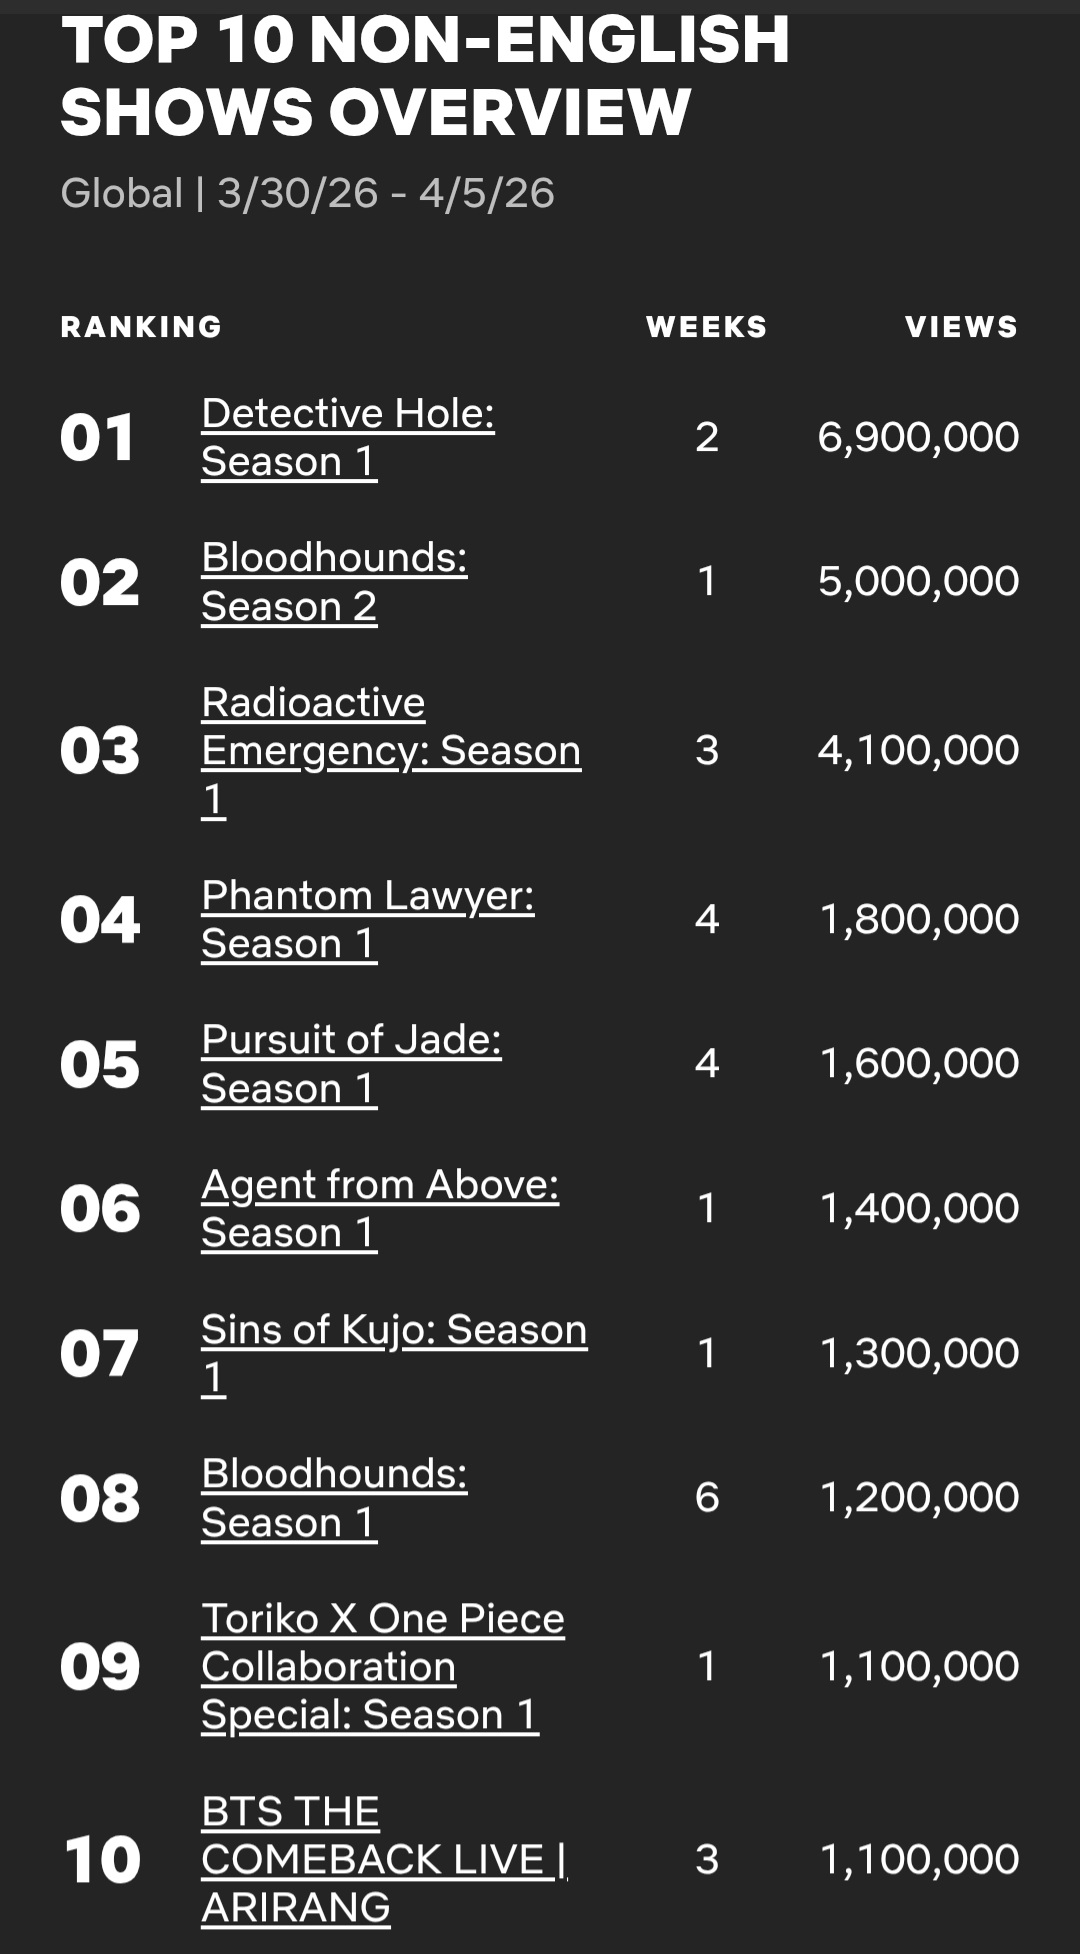
Task: Open Toriko X One Piece Collaboration Special link
Action: [382, 1666]
